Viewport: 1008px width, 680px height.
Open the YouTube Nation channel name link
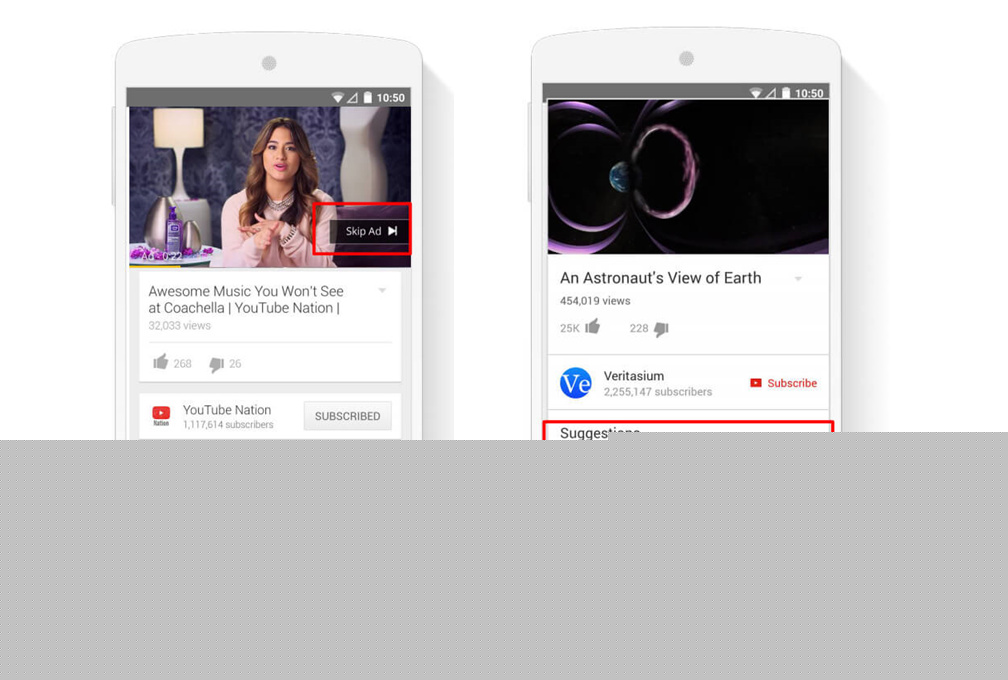pyautogui.click(x=226, y=409)
